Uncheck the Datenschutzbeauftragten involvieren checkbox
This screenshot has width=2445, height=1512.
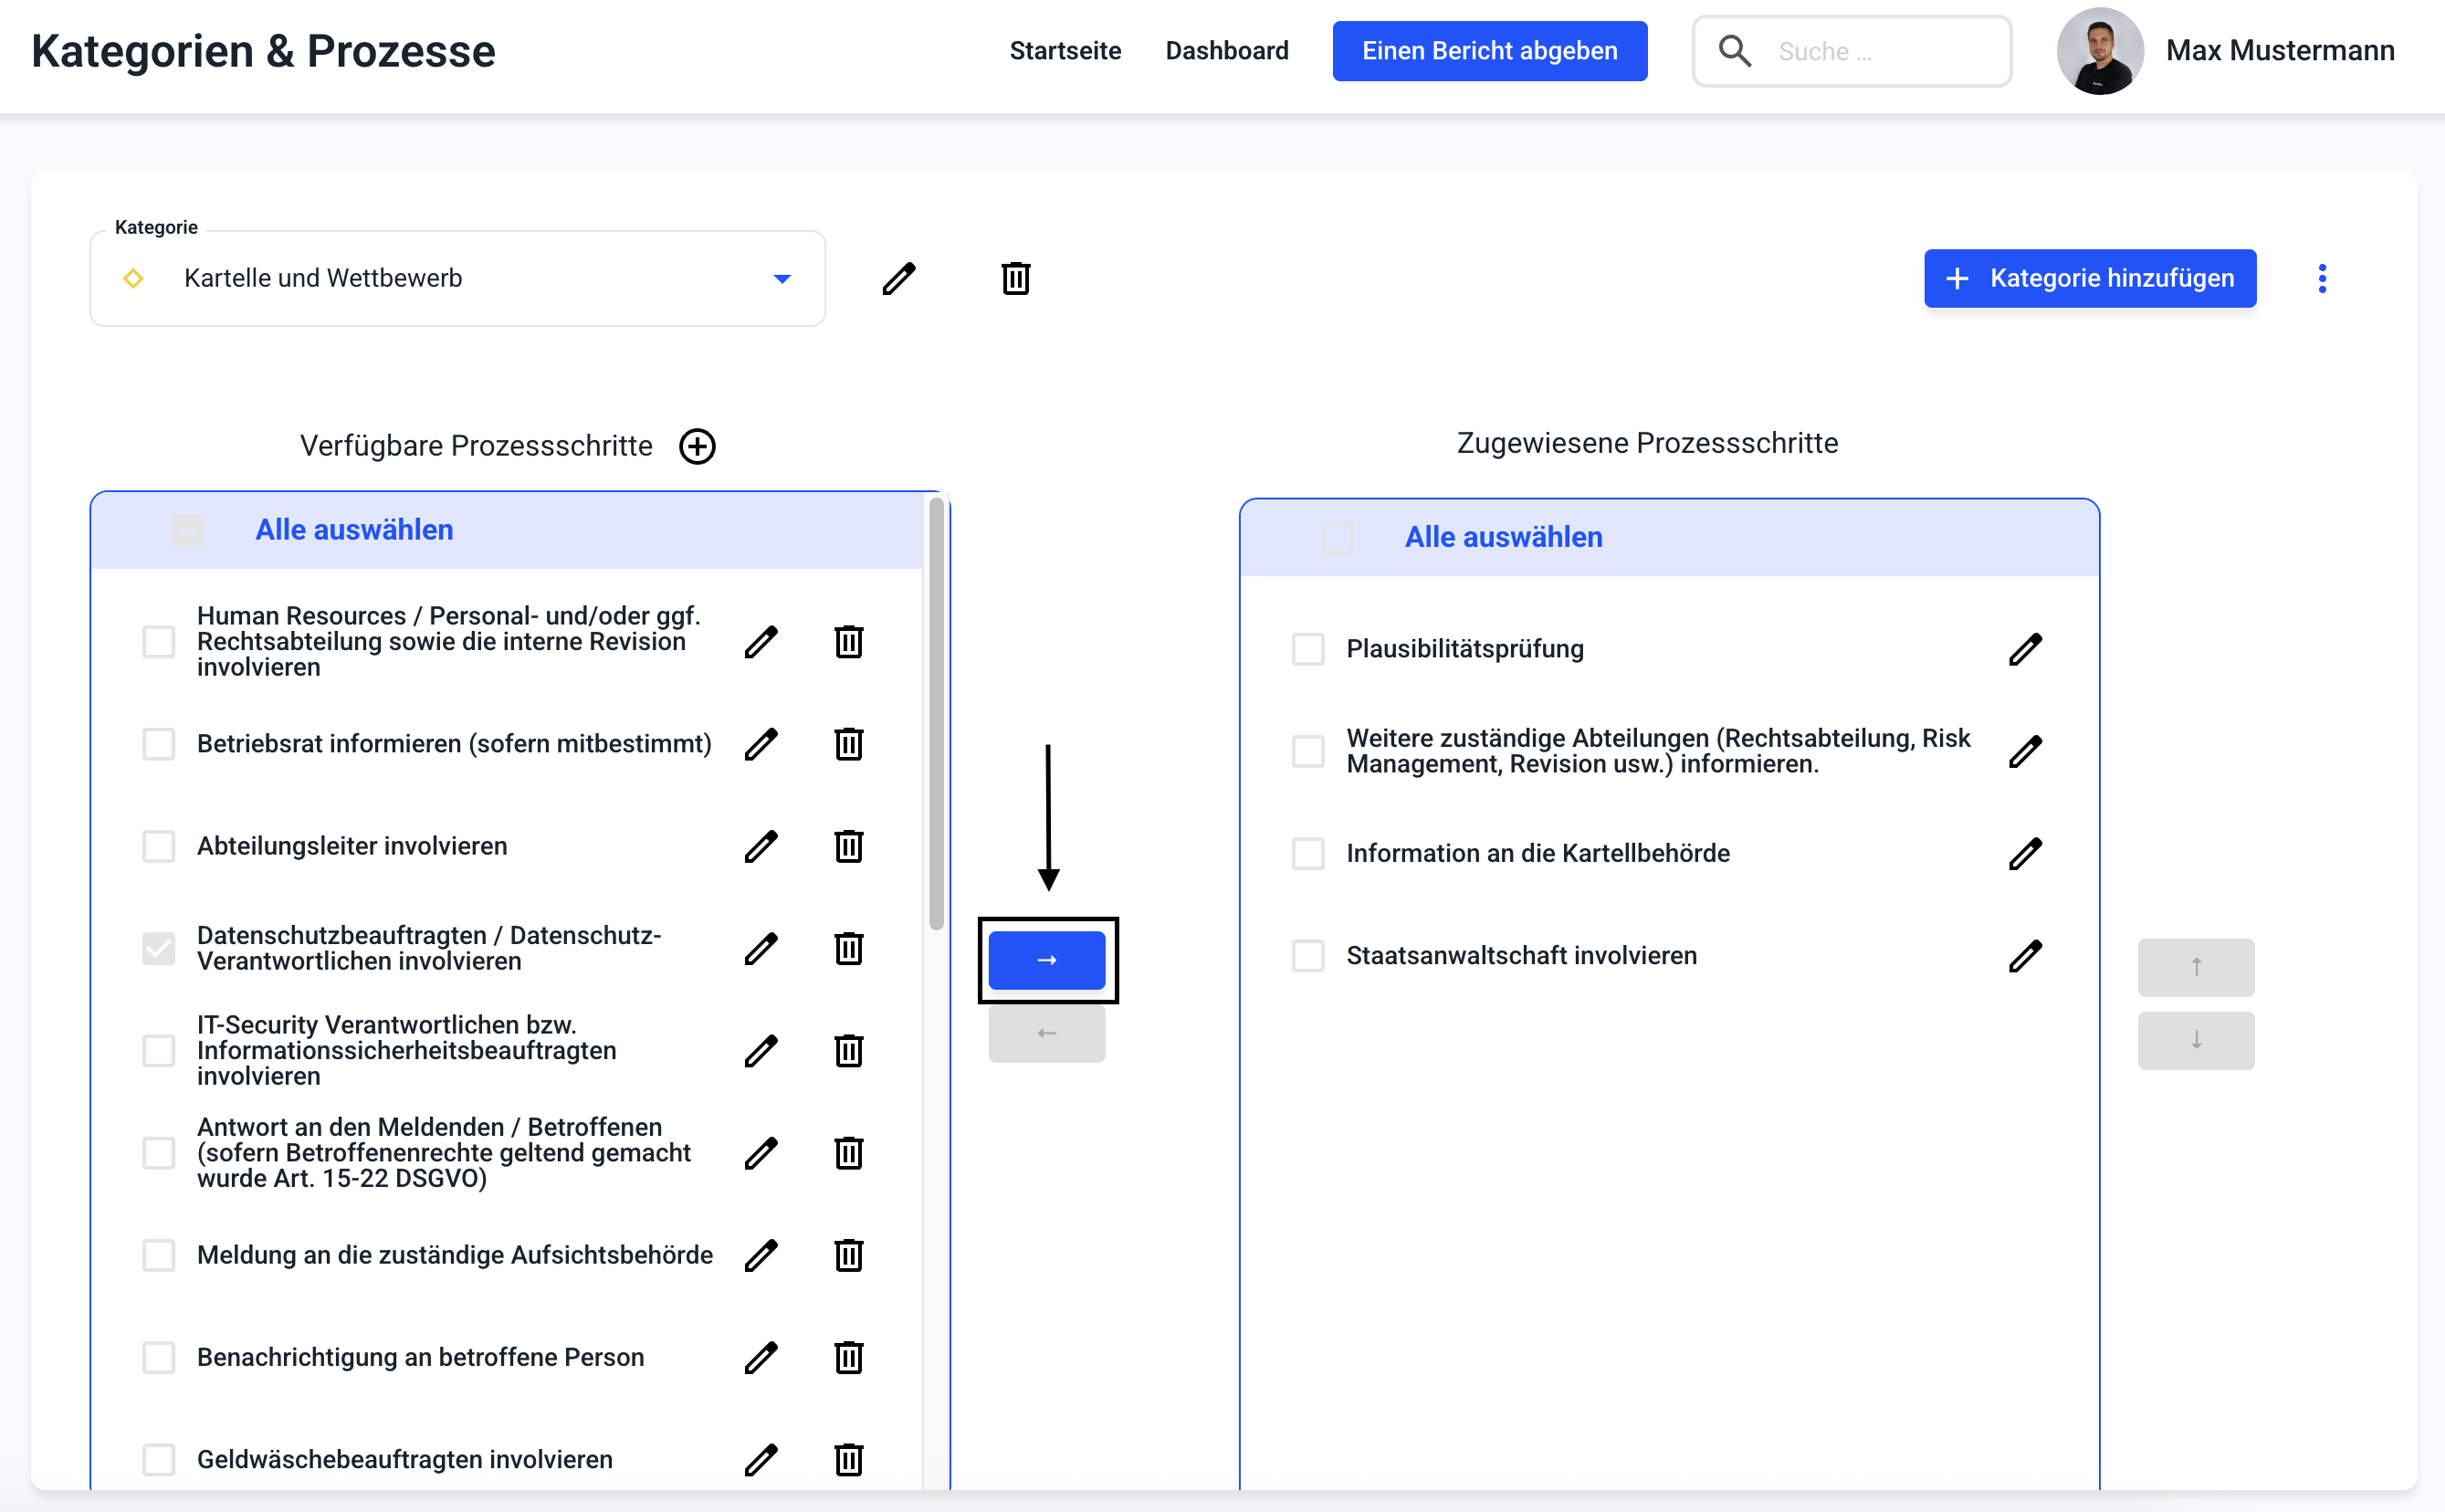coord(159,948)
